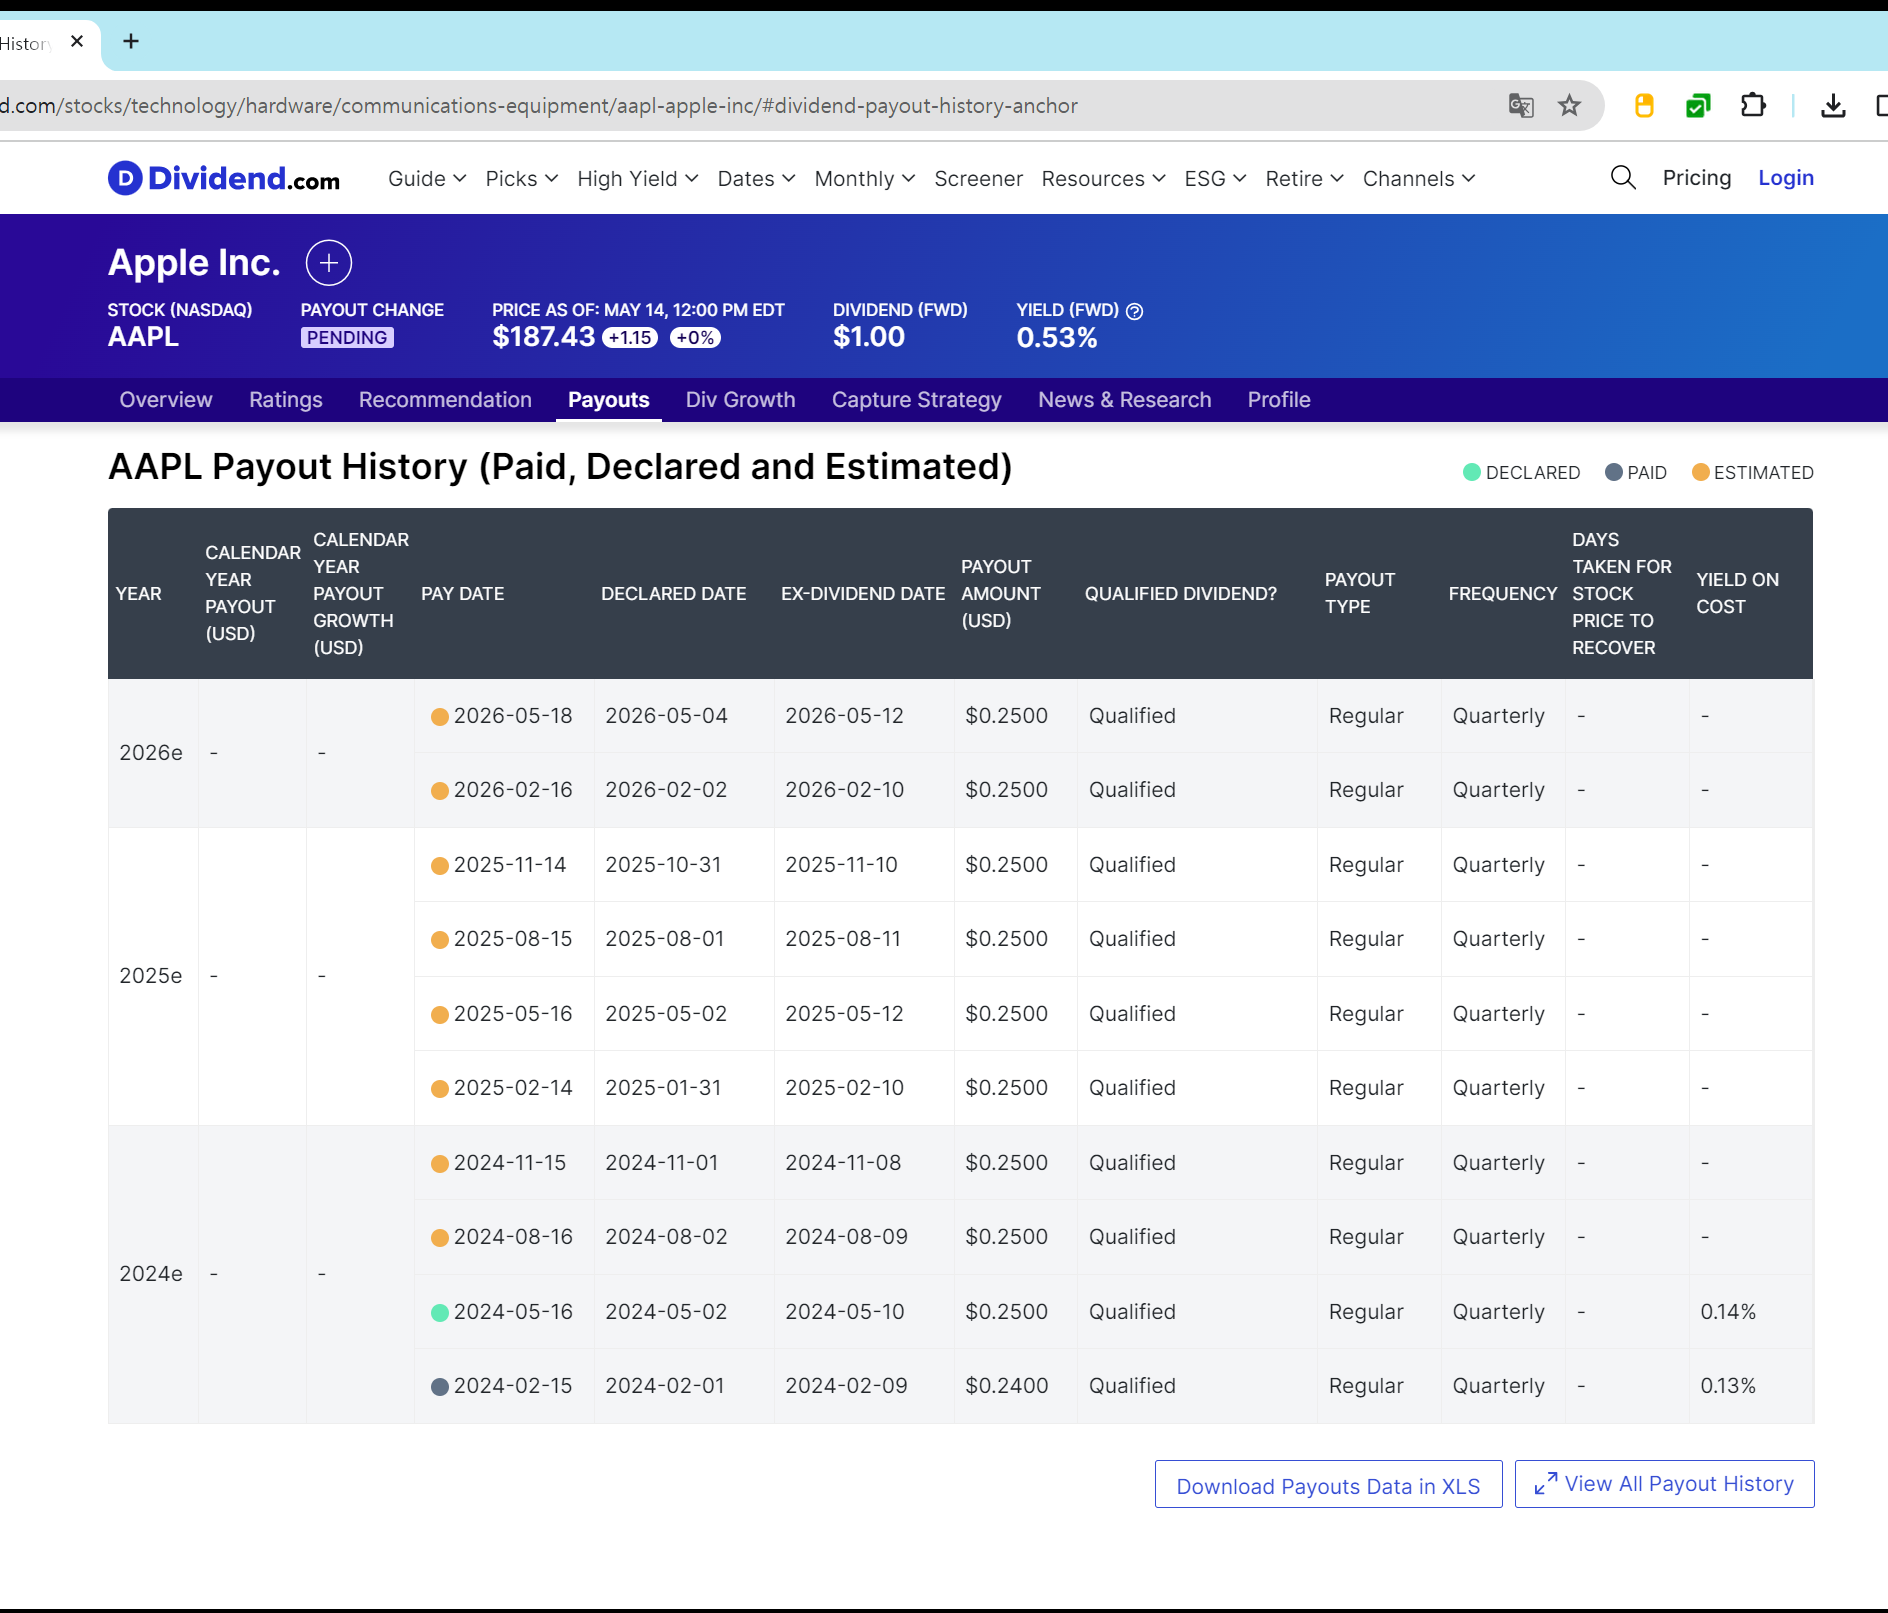Expand the High Yield dropdown menu
The width and height of the screenshot is (1888, 1613).
pos(638,178)
